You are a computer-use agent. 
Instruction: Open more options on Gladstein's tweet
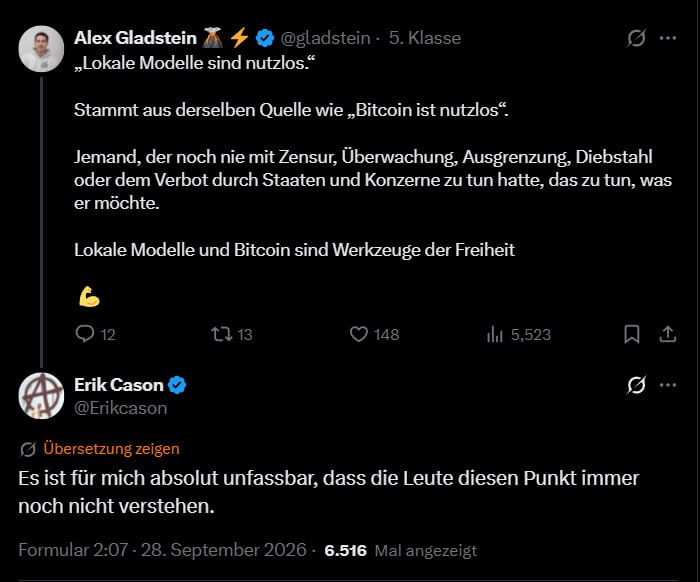668,38
